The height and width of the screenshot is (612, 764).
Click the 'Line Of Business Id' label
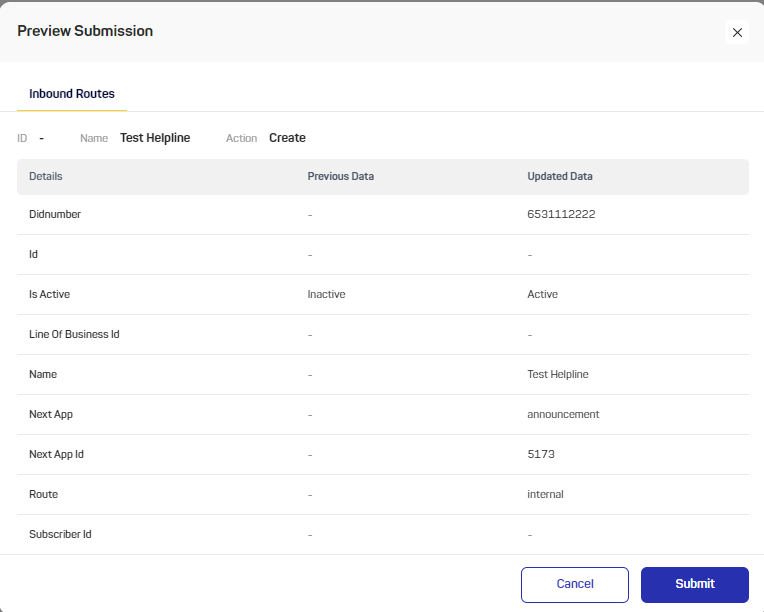pos(74,334)
